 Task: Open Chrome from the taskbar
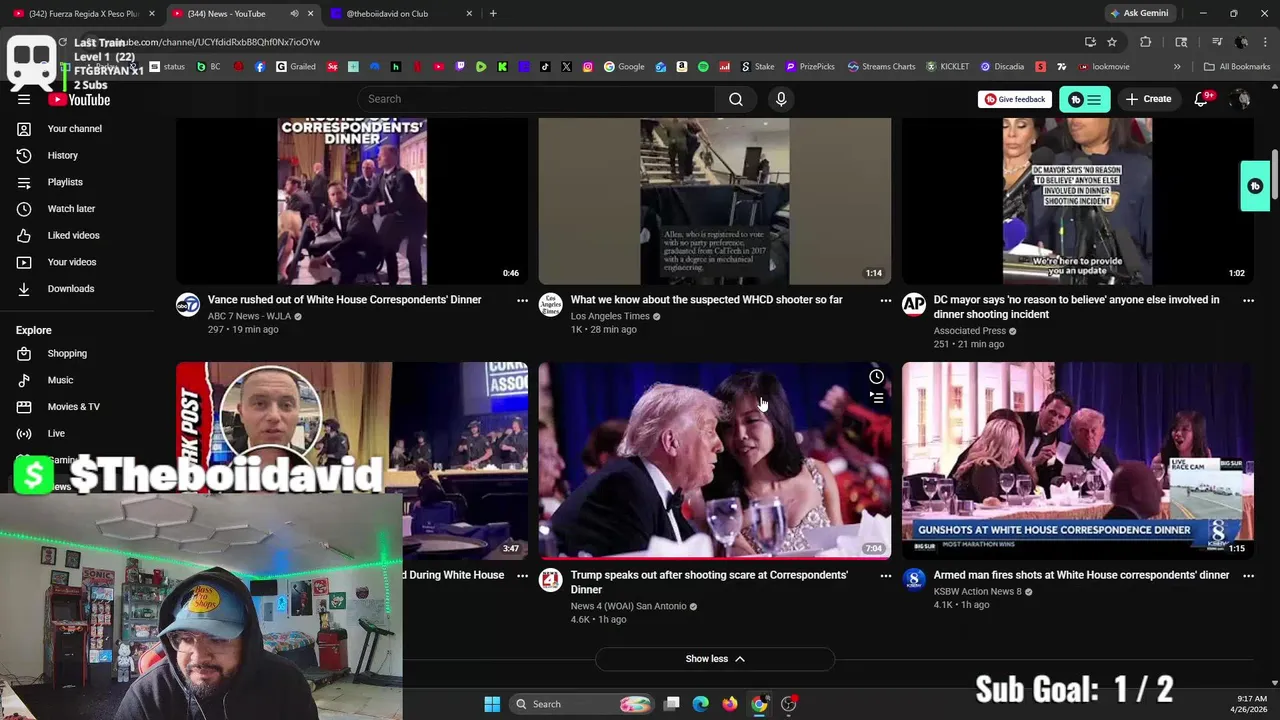pyautogui.click(x=759, y=704)
